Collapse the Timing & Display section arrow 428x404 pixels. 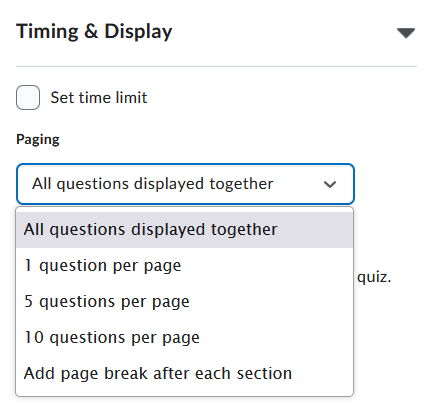(406, 33)
